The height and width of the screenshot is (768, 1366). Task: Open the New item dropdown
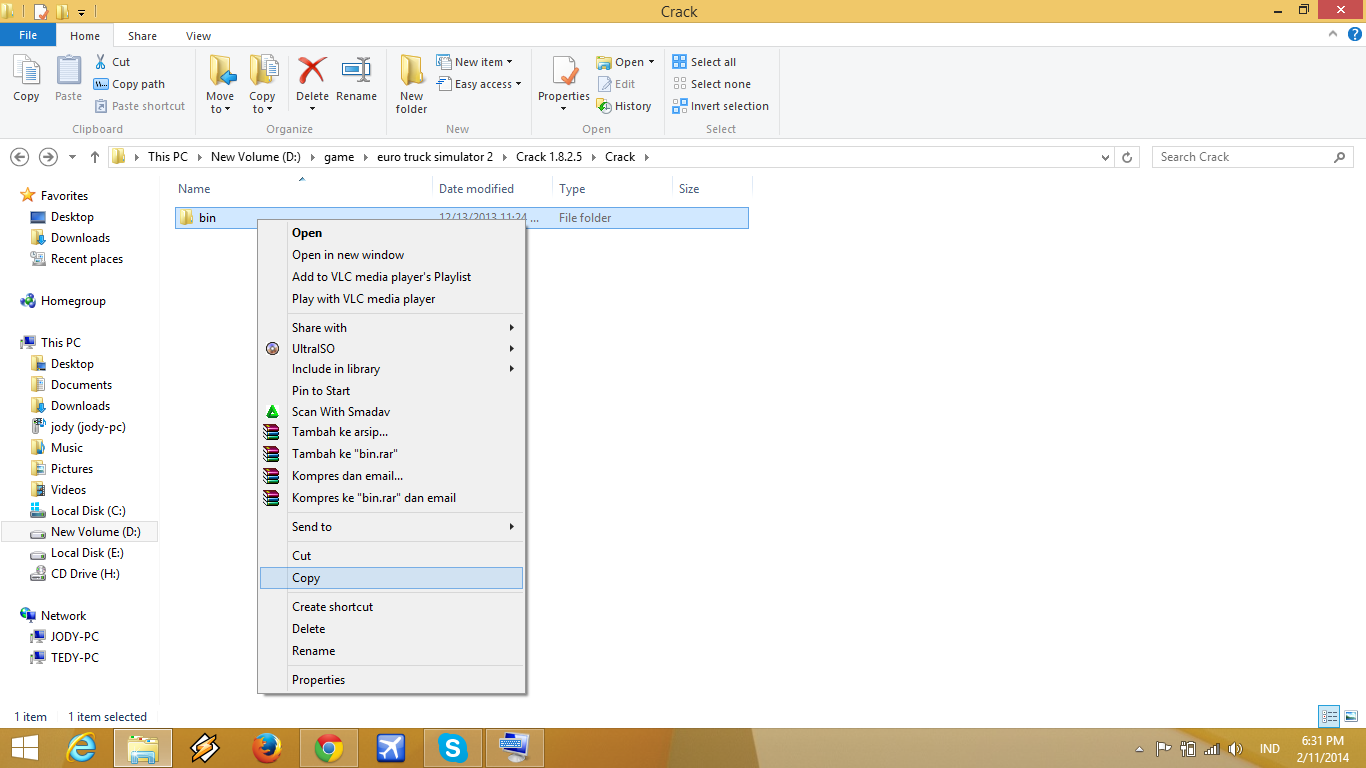[x=475, y=62]
